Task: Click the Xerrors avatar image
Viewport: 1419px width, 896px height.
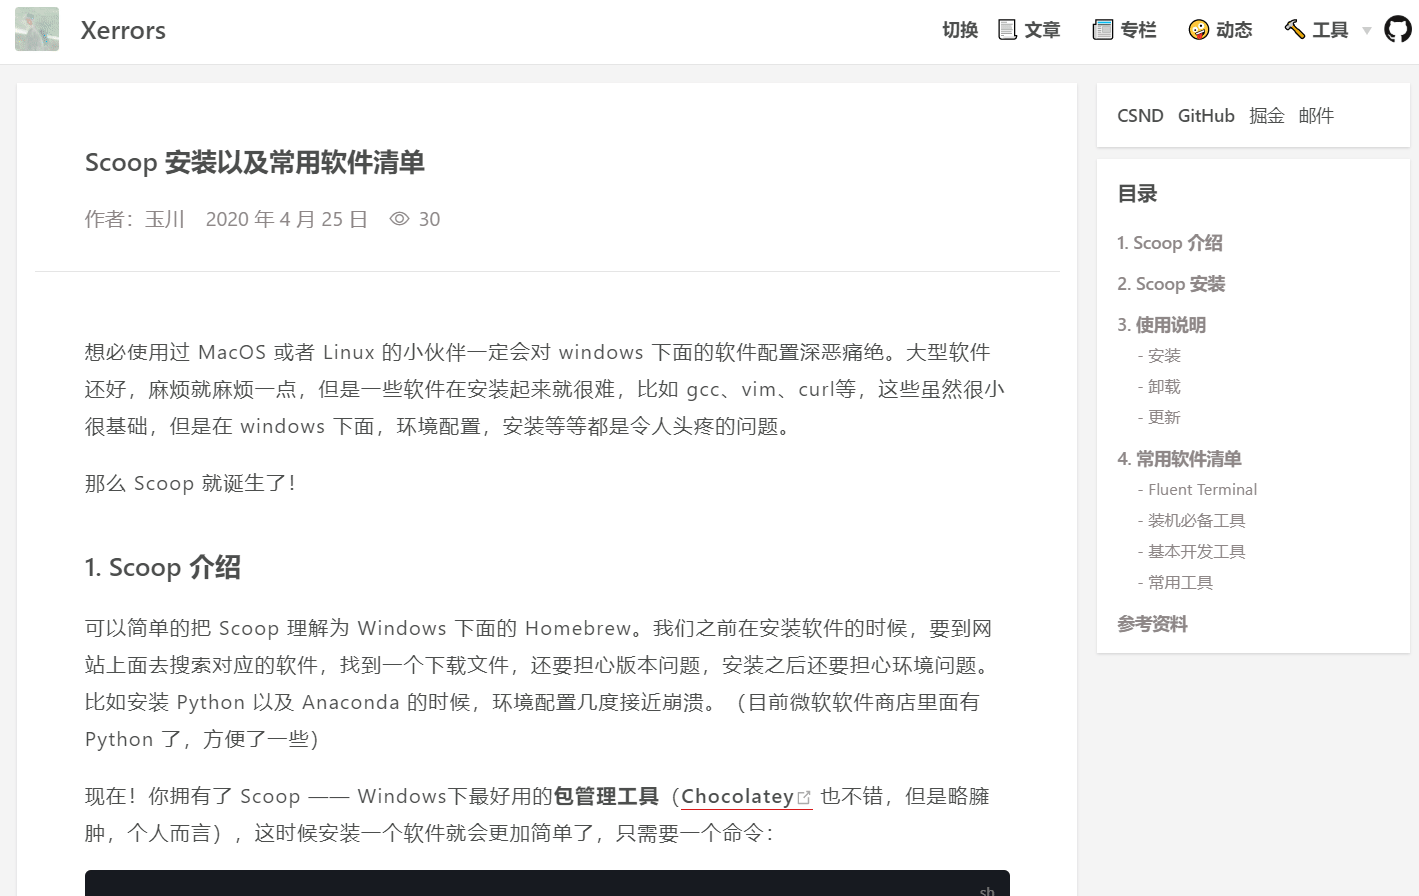Action: click(36, 29)
